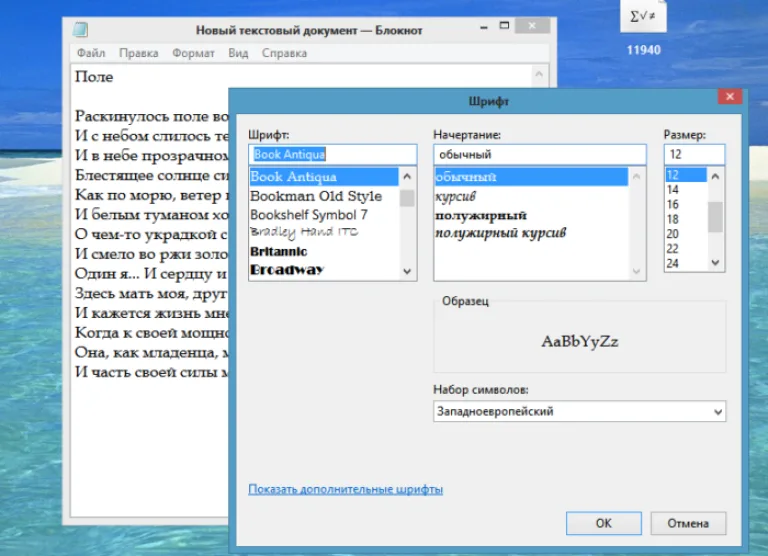Click the style list scroll-up arrow
Image resolution: width=768 pixels, height=556 pixels.
tap(637, 176)
